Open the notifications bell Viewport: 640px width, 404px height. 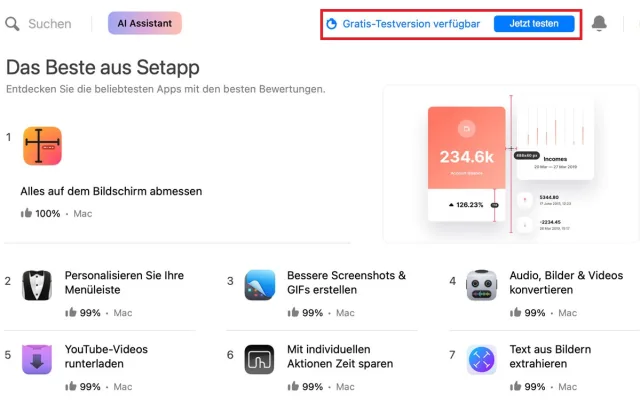[x=599, y=23]
